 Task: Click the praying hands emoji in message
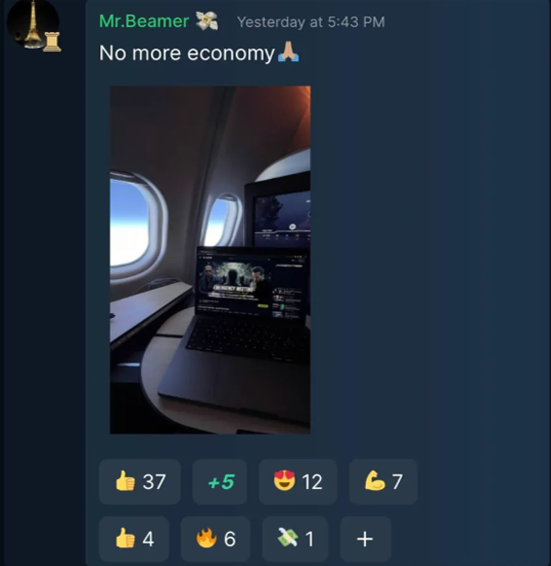coord(288,52)
